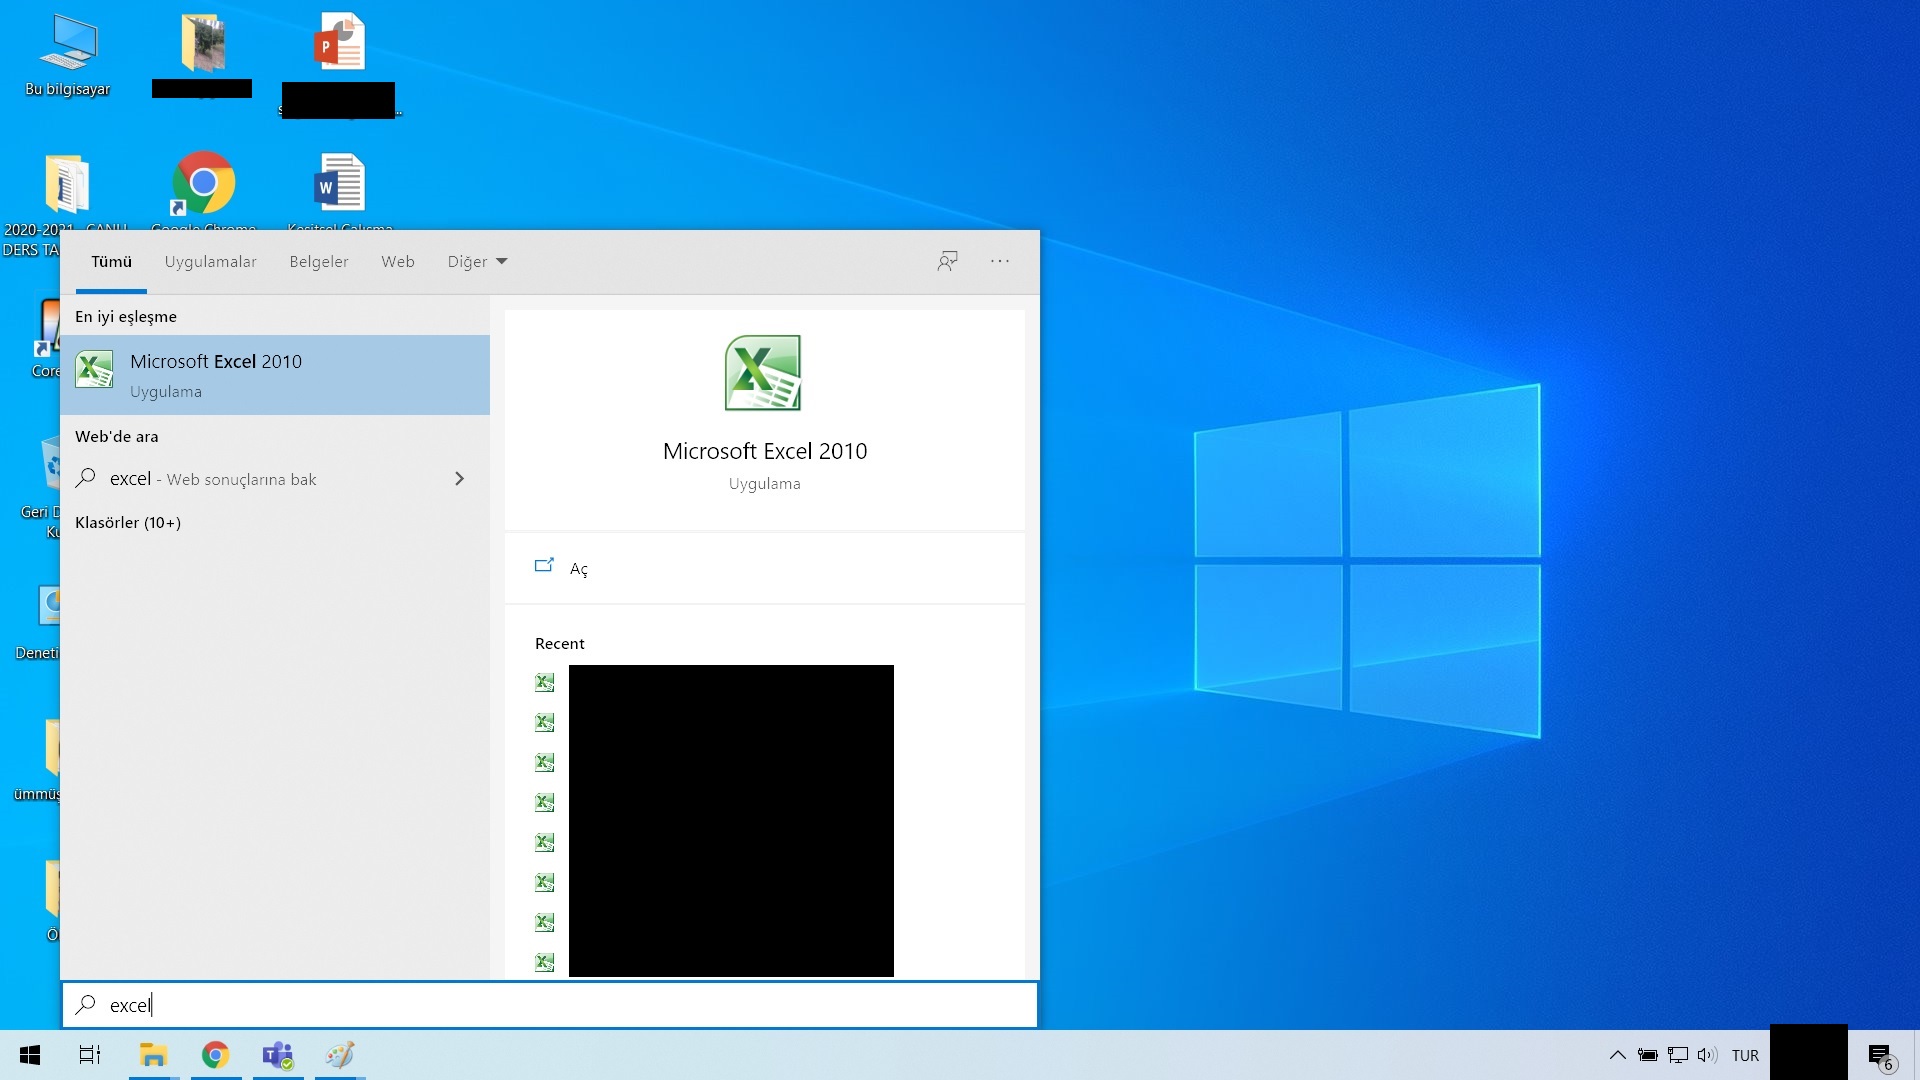The height and width of the screenshot is (1080, 1920).
Task: Open the volume speaker tray icon
Action: coord(1707,1055)
